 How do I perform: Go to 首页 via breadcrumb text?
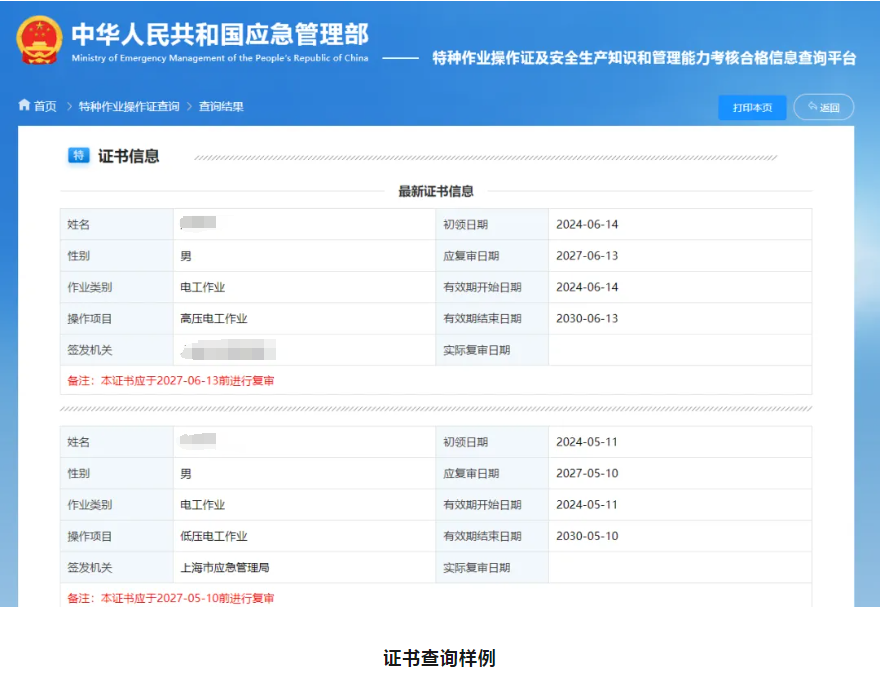pos(45,106)
